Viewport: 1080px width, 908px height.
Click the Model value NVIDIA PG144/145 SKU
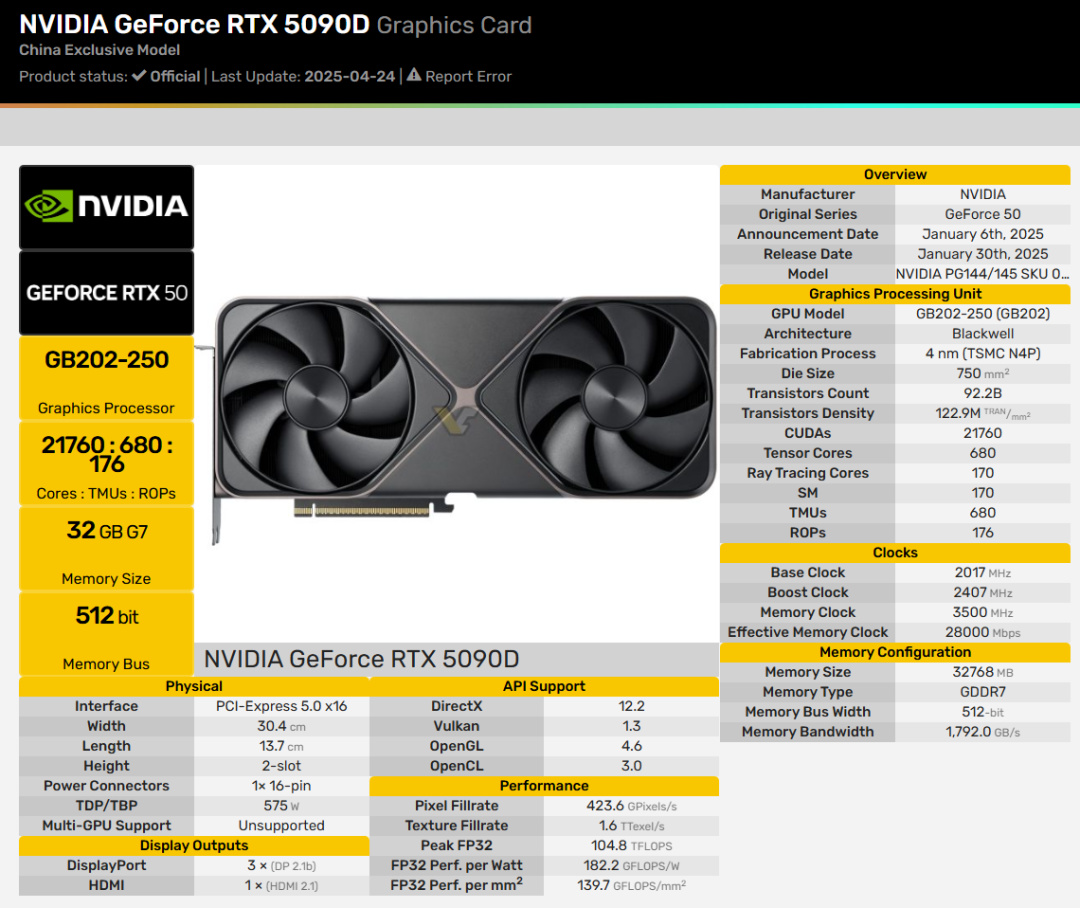(x=983, y=274)
